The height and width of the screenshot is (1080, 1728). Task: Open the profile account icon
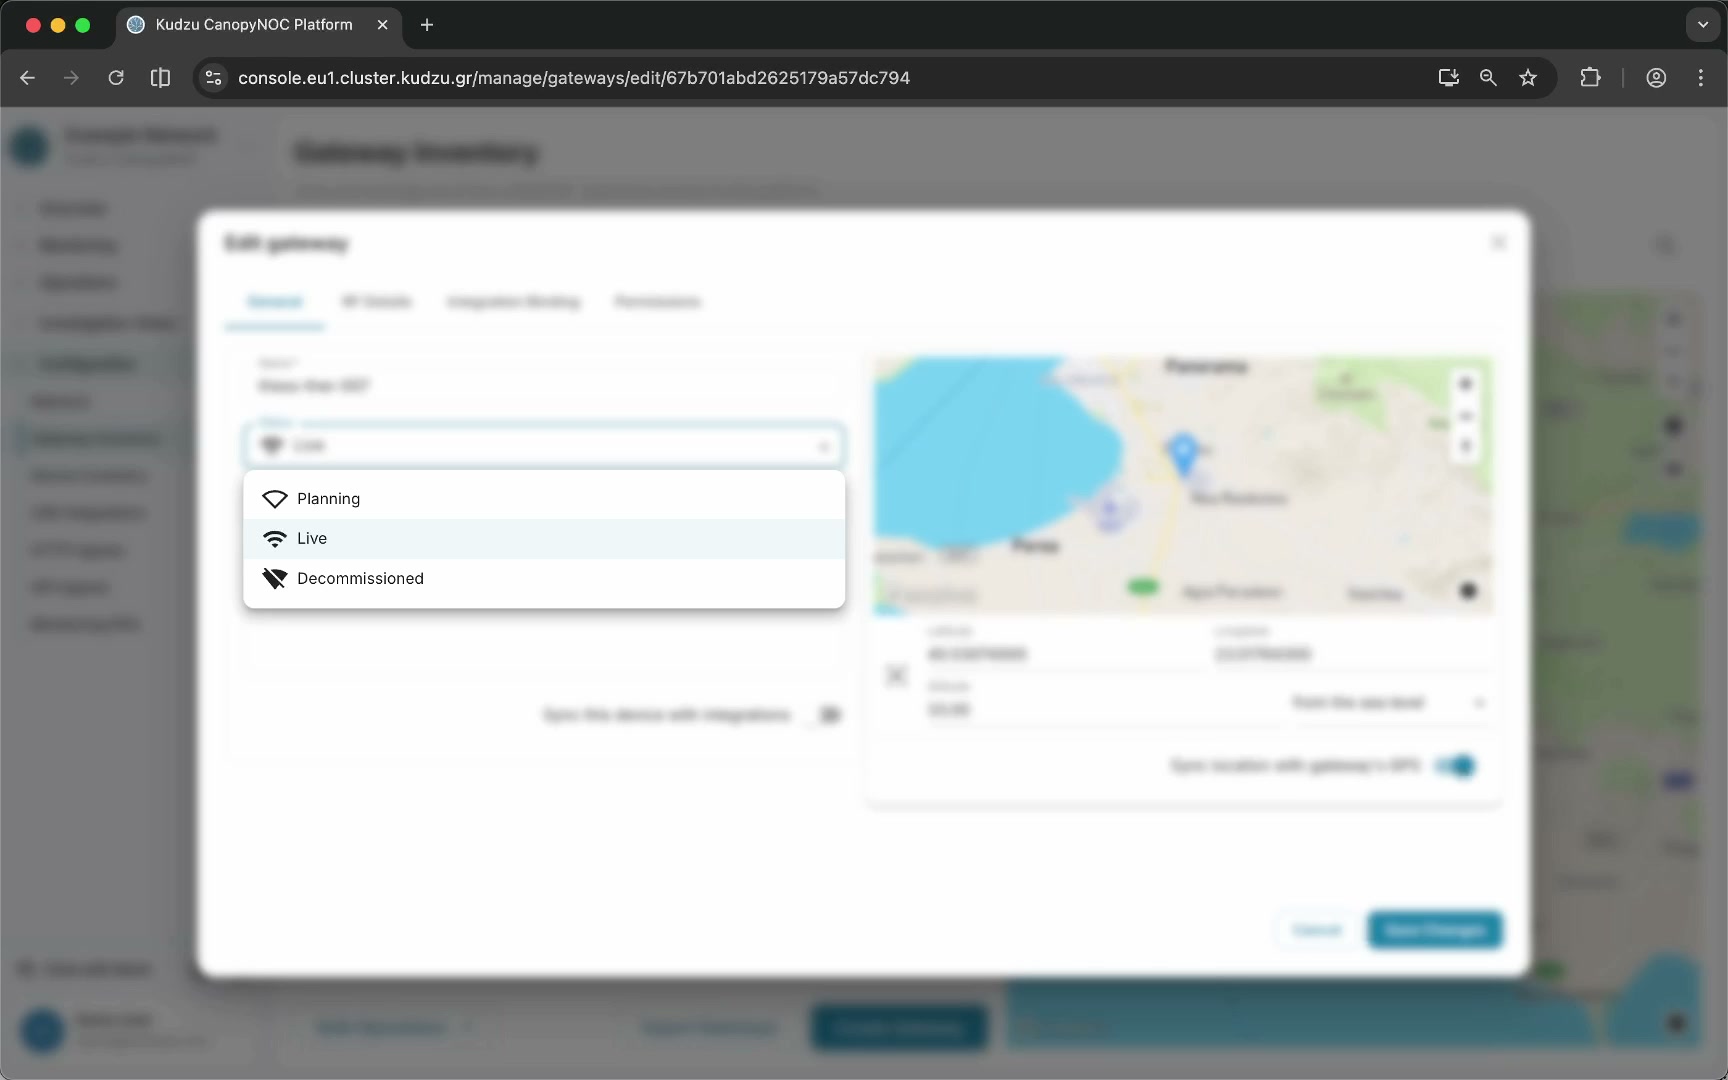[x=1656, y=78]
